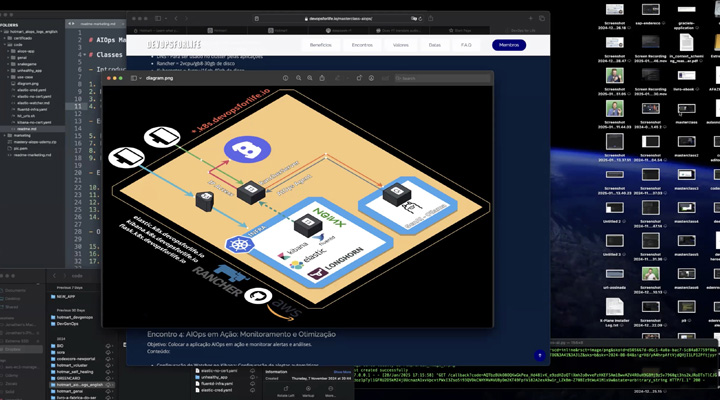Zoom in on diagram.png in Preview
This screenshot has height=400, width=720.
(x=310, y=78)
